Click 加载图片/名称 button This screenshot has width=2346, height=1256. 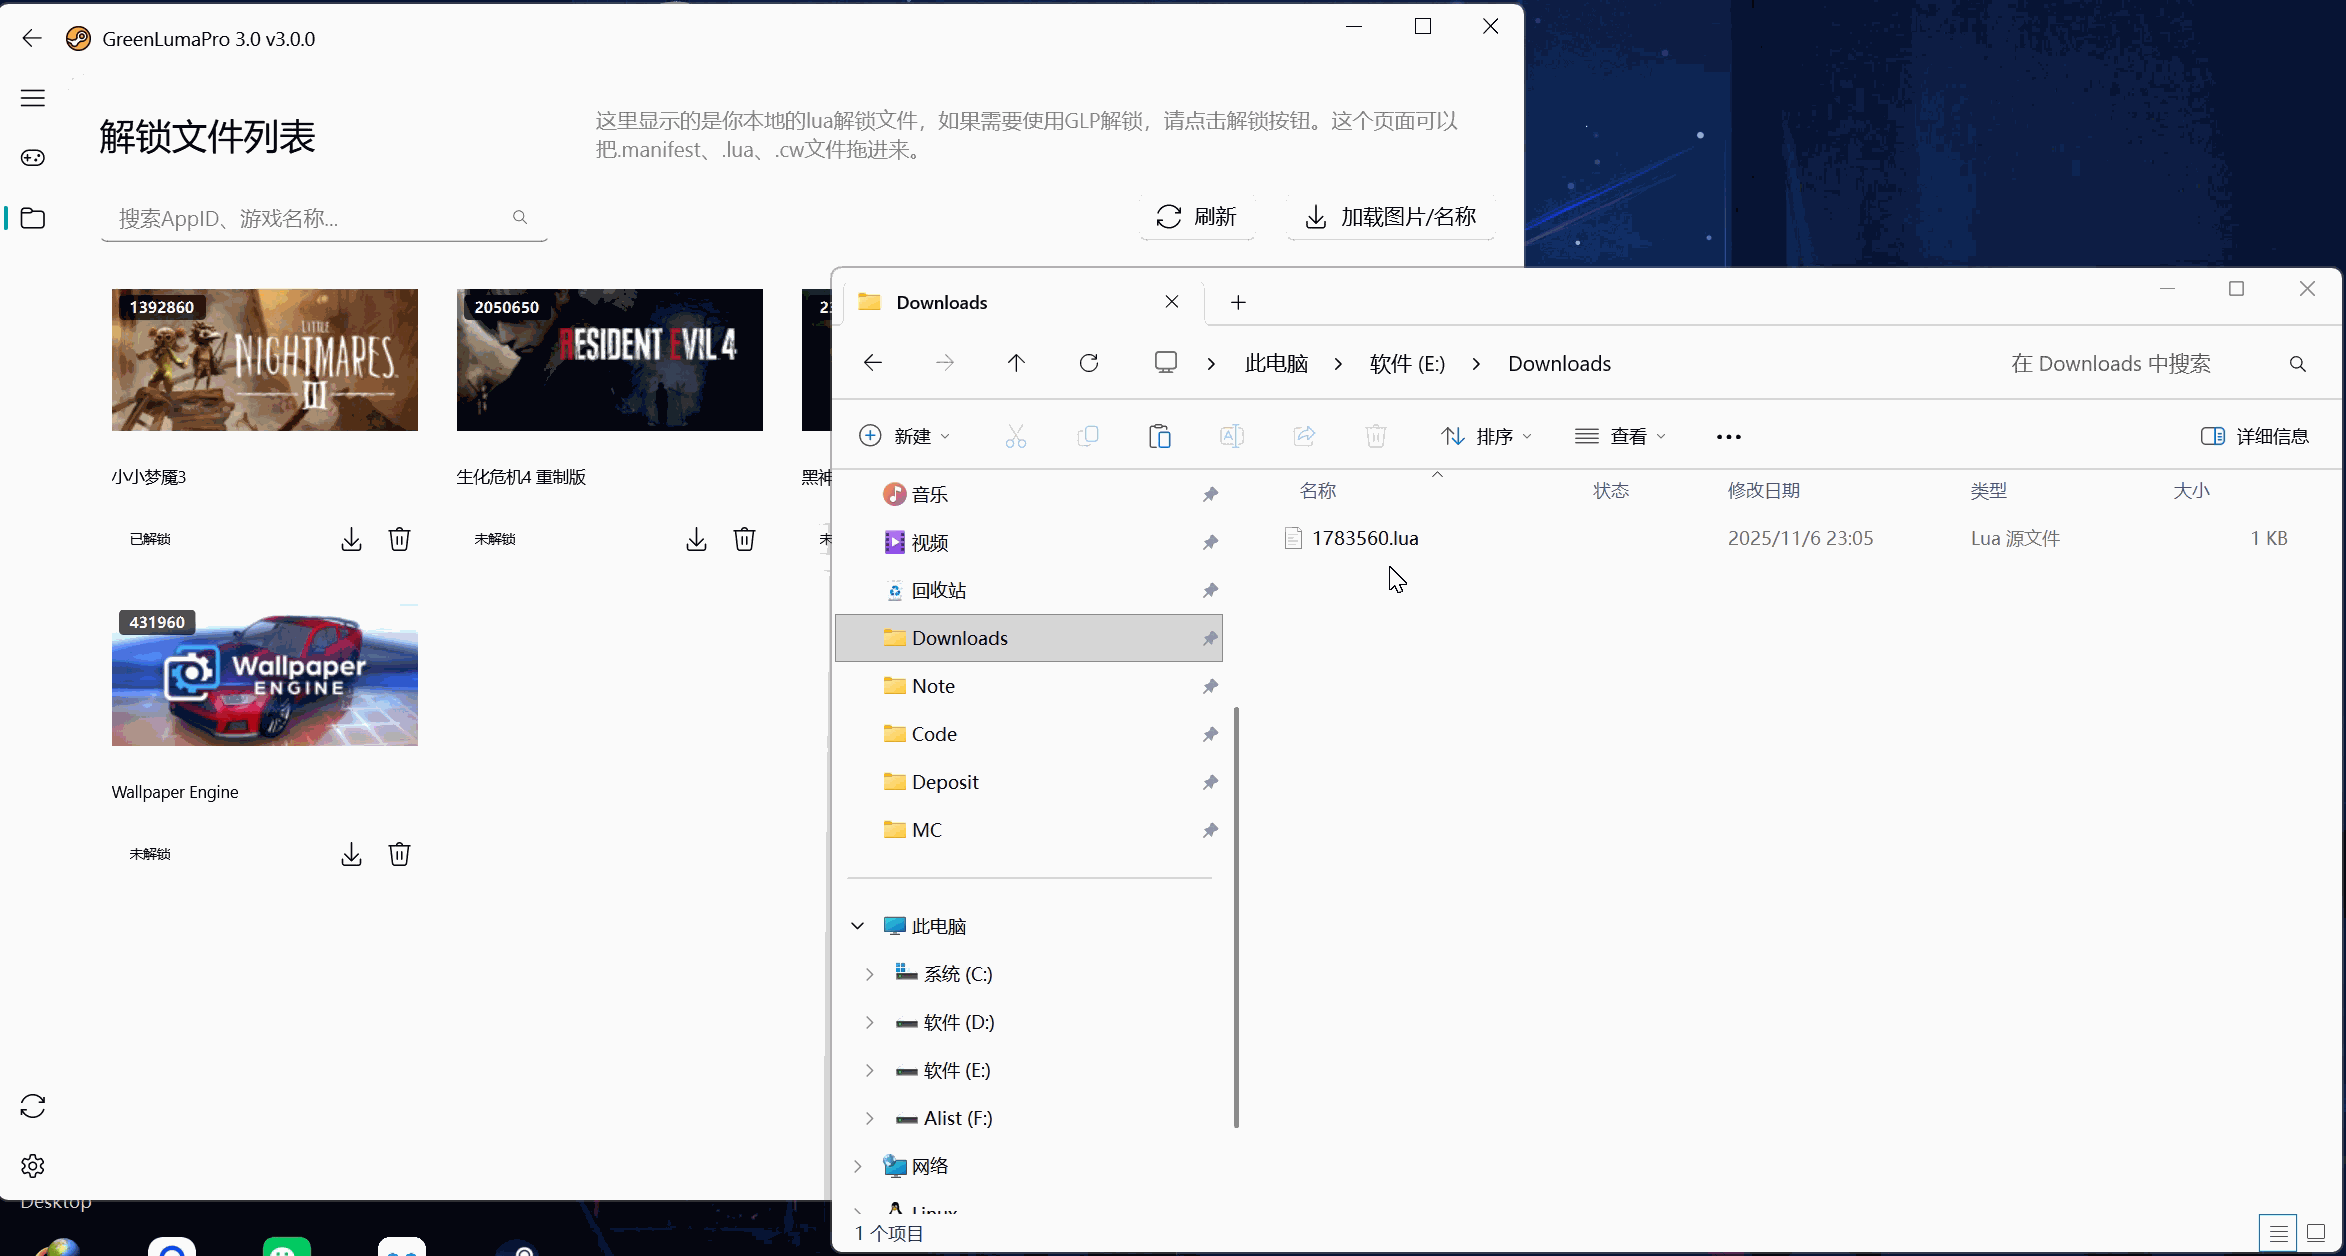1391,217
